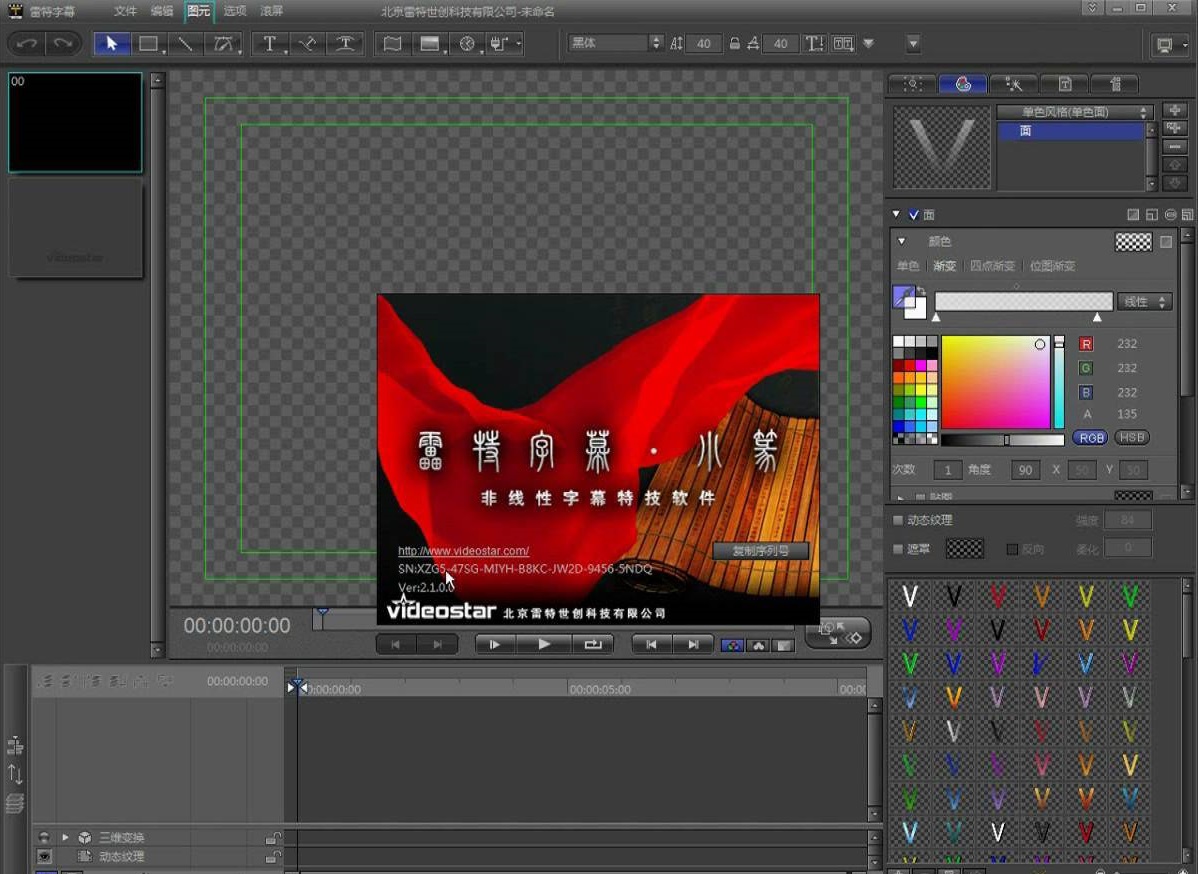
Task: Click the minus button beside style list
Action: (x=1175, y=146)
